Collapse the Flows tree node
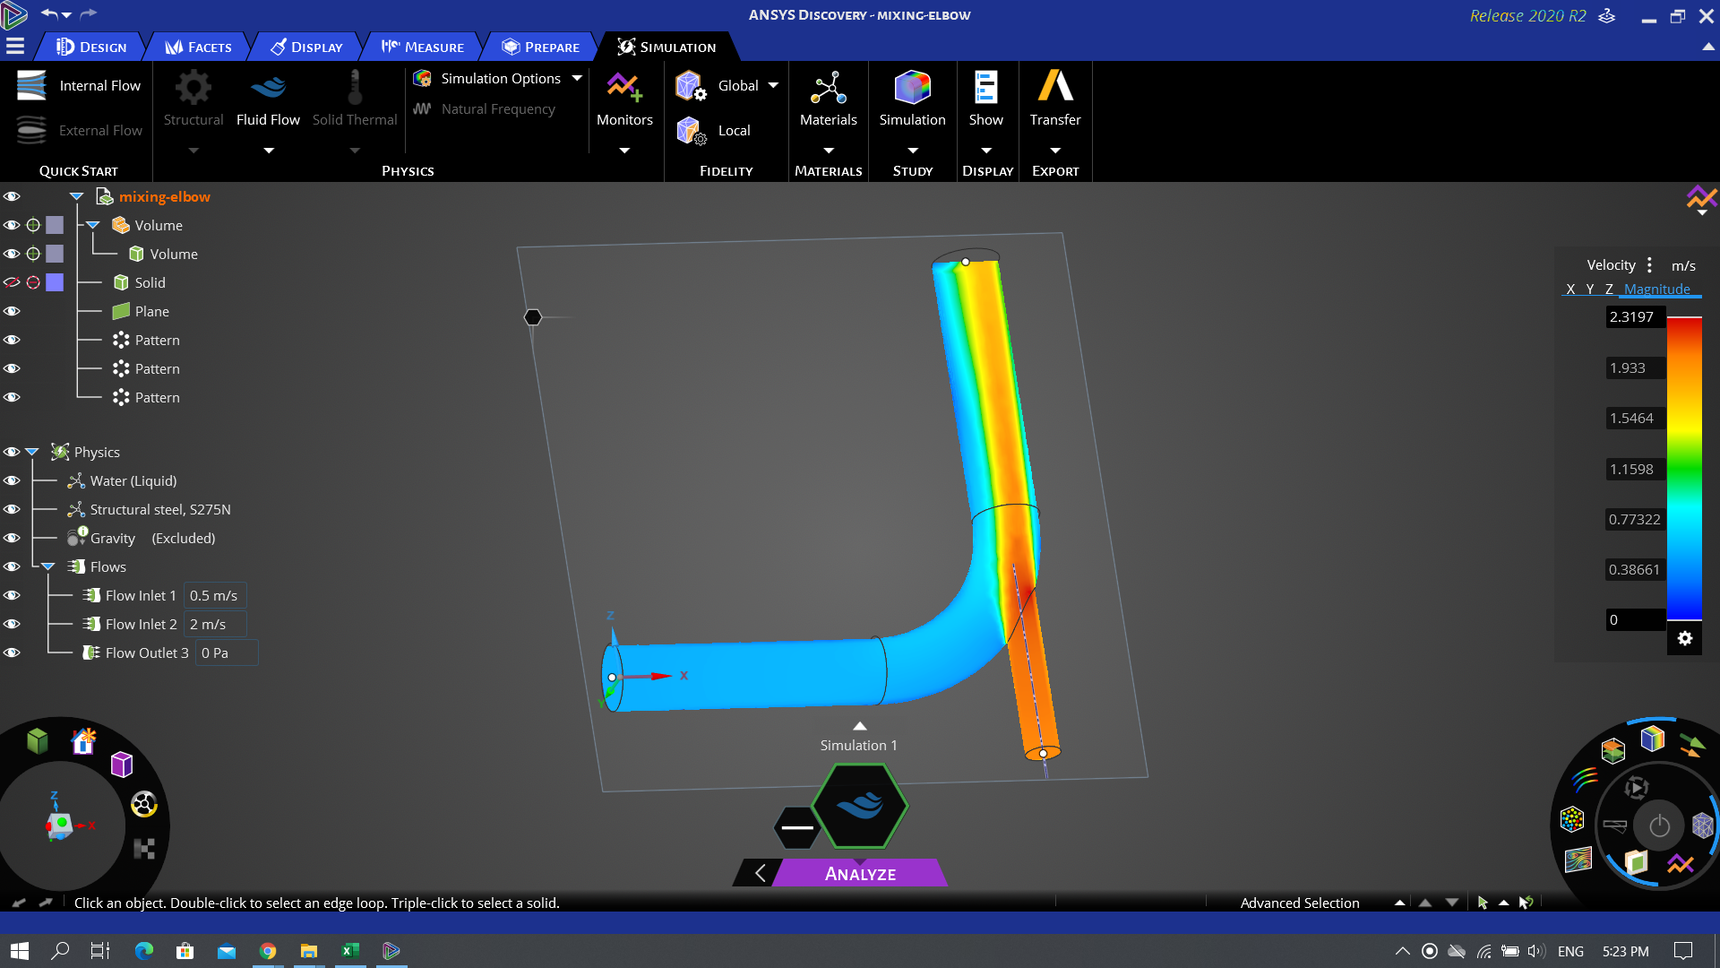1720x968 pixels. 48,567
